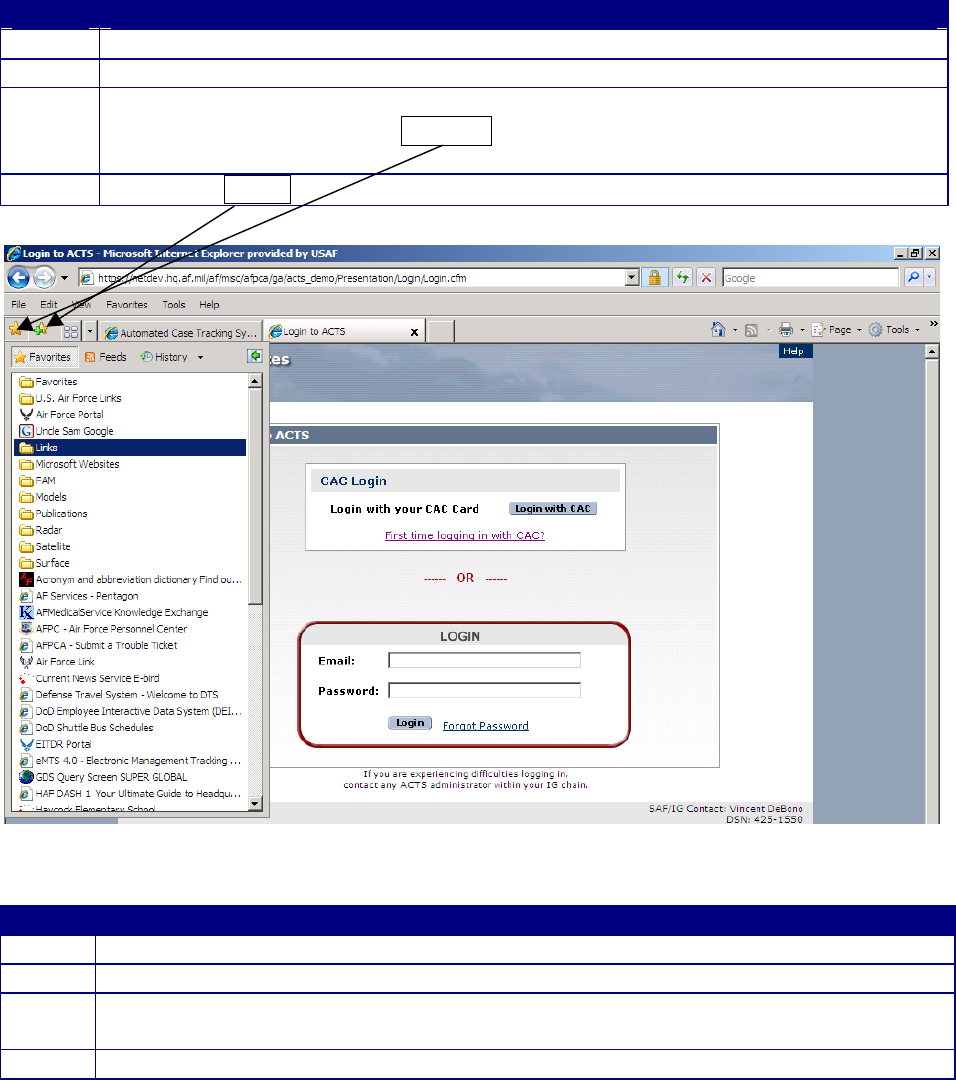Close the Login to ACTS tab
Viewport: 956px width, 1080px height.
[415, 332]
